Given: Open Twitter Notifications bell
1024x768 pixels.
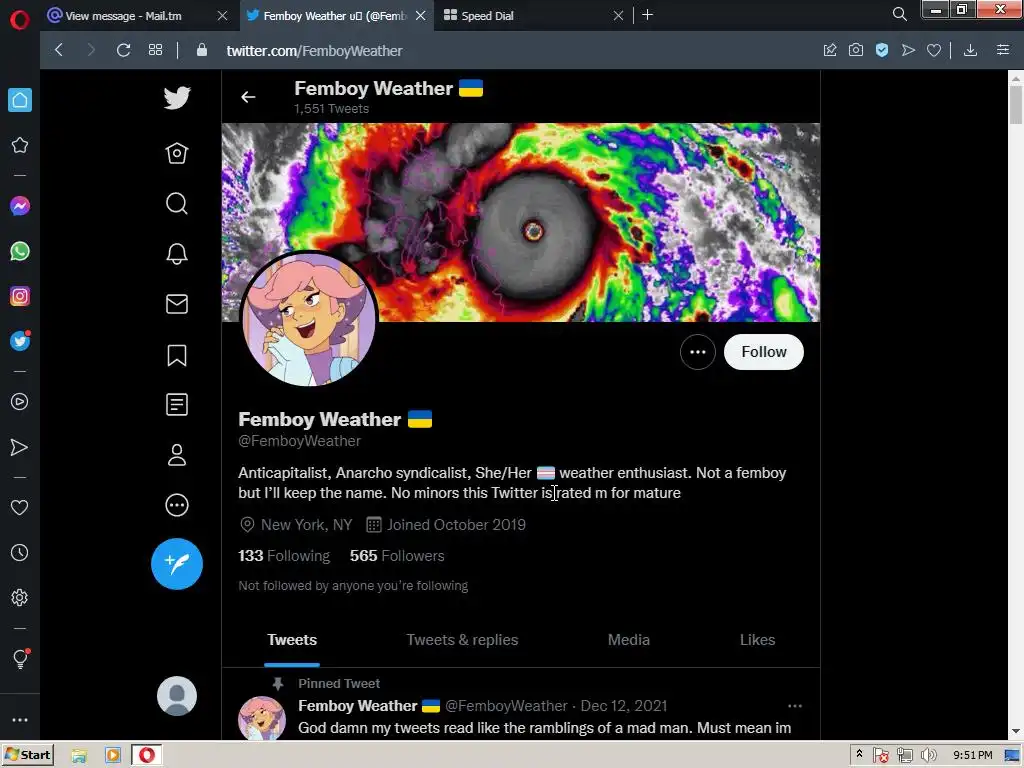Looking at the screenshot, I should tap(177, 254).
